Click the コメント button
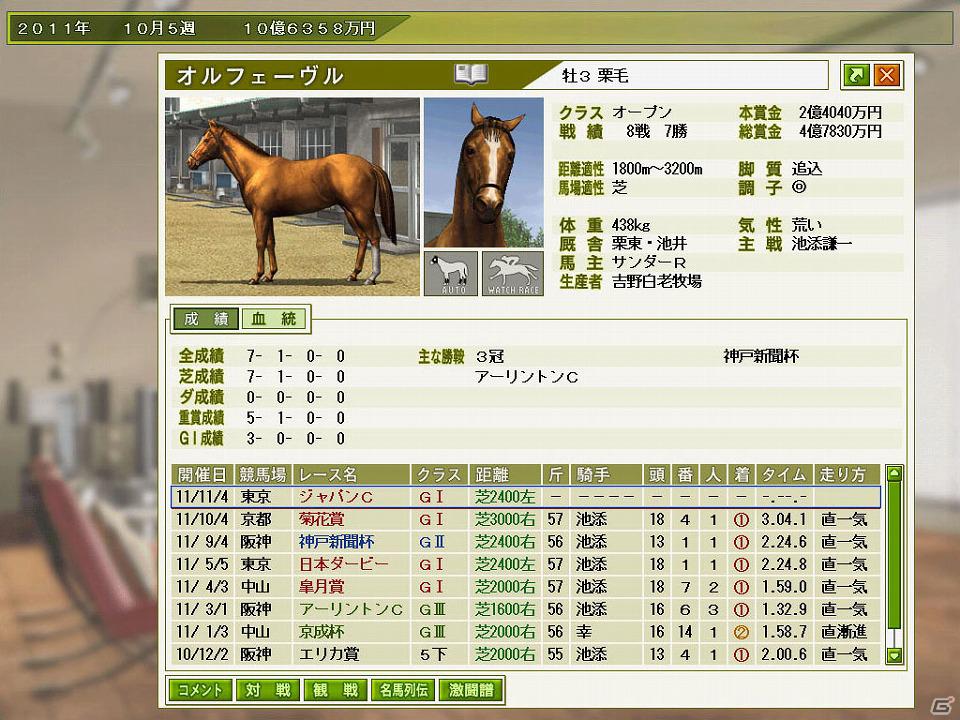The height and width of the screenshot is (720, 960). 200,690
